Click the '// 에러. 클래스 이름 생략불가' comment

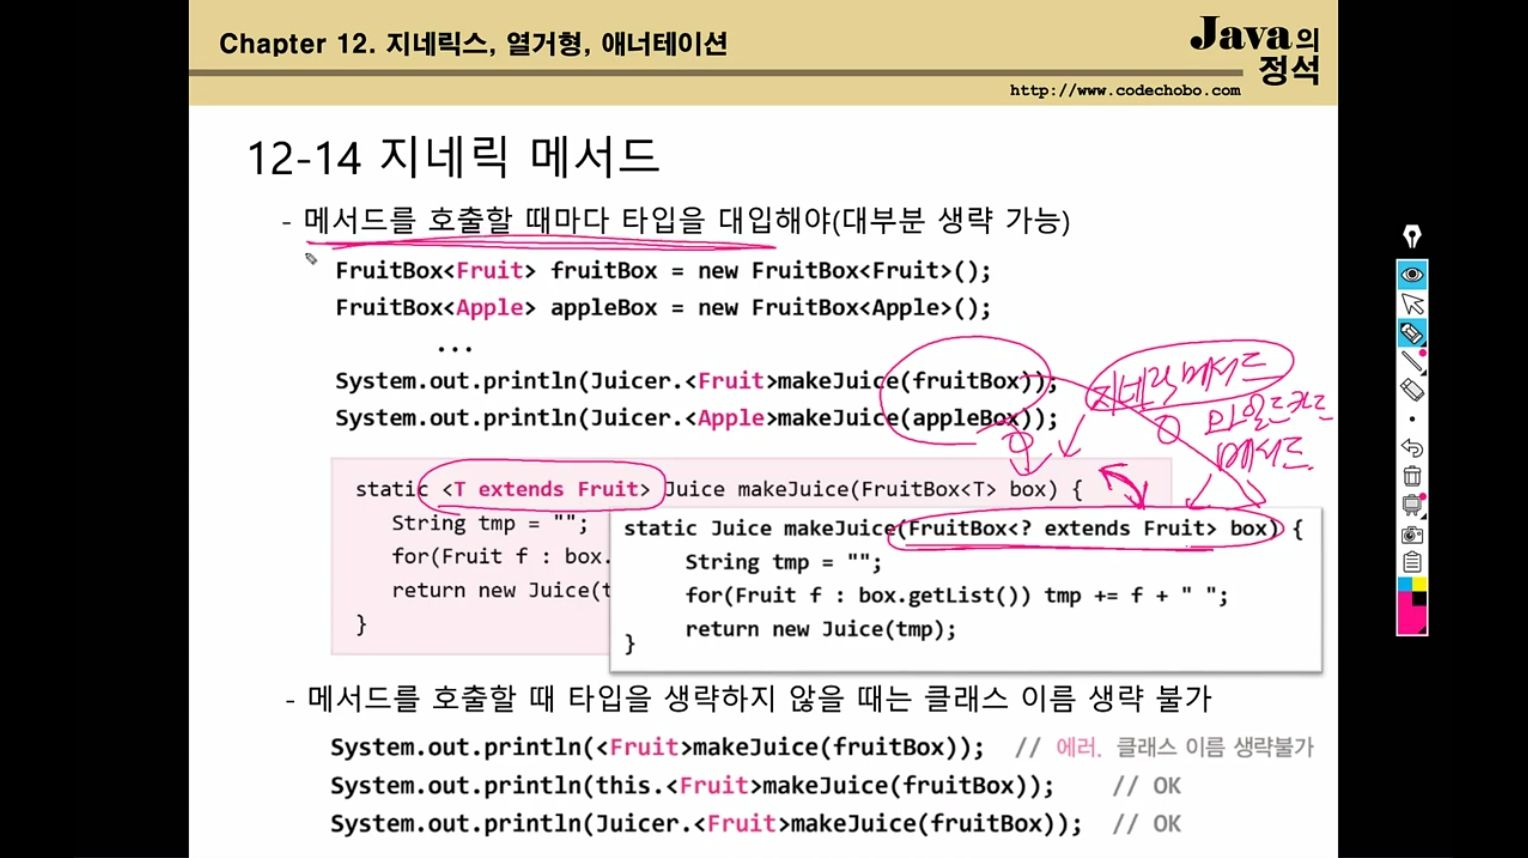pos(1164,747)
